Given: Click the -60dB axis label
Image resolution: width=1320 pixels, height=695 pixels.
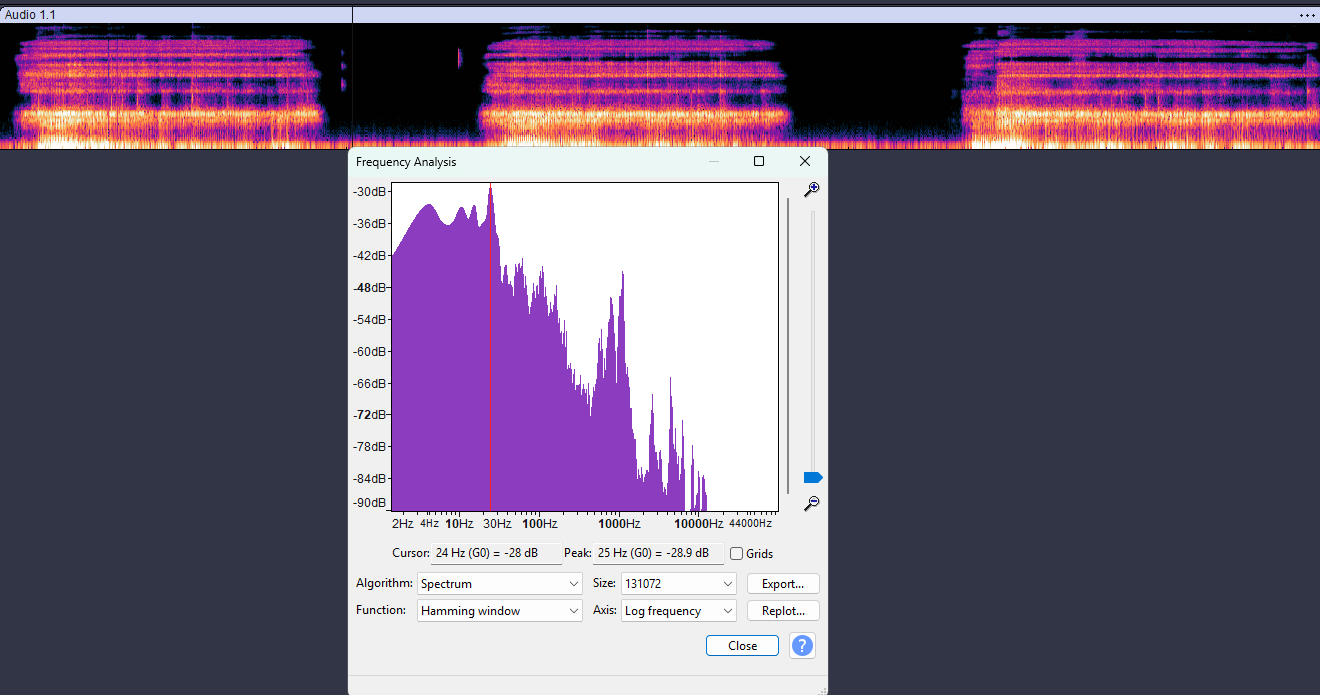Looking at the screenshot, I should (x=371, y=352).
